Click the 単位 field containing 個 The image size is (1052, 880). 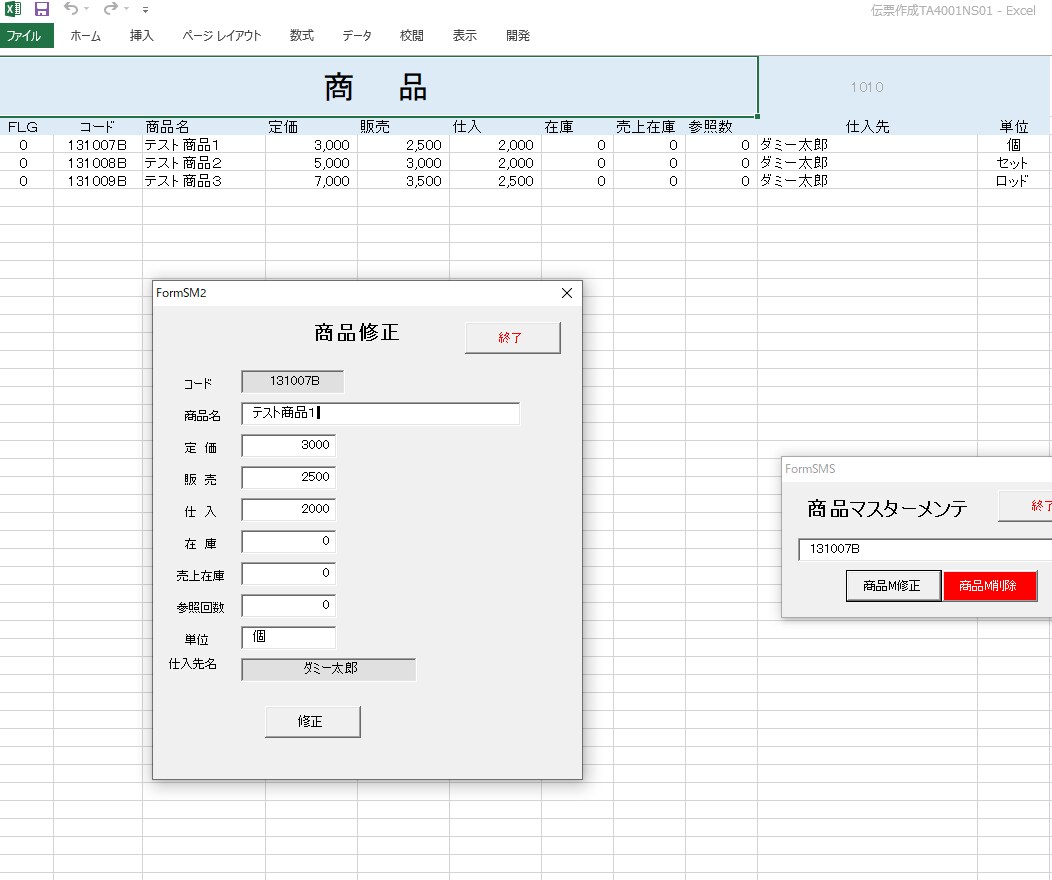pos(288,638)
